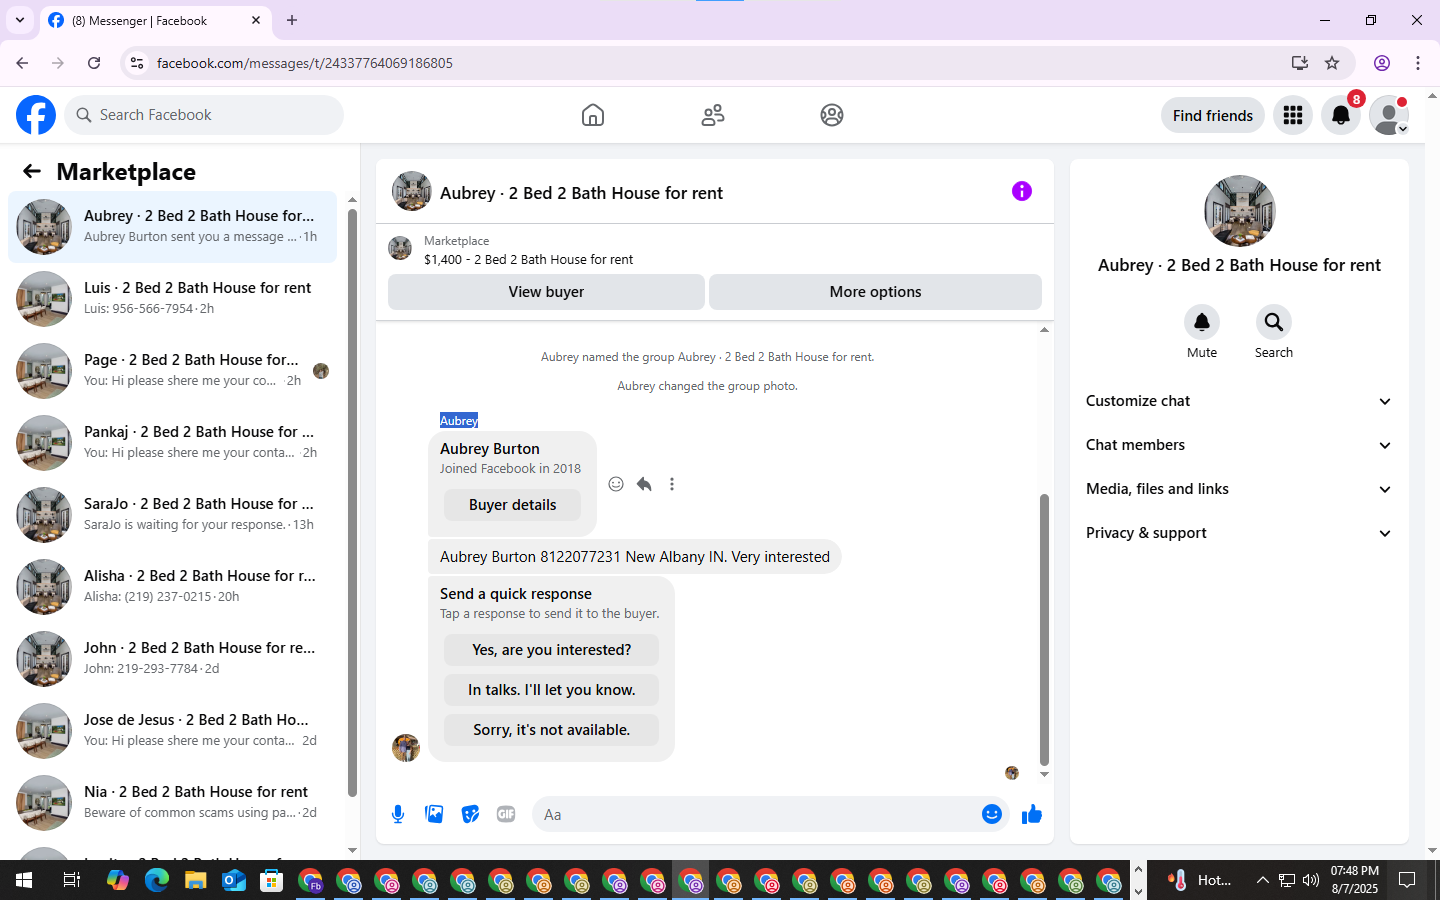Click the View buyer button
Viewport: 1440px width, 900px height.
(546, 292)
